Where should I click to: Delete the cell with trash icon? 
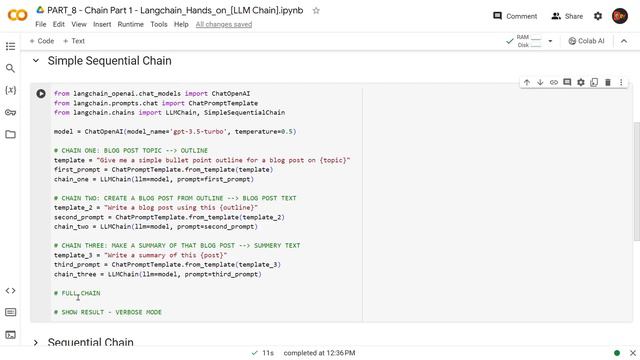pos(608,82)
